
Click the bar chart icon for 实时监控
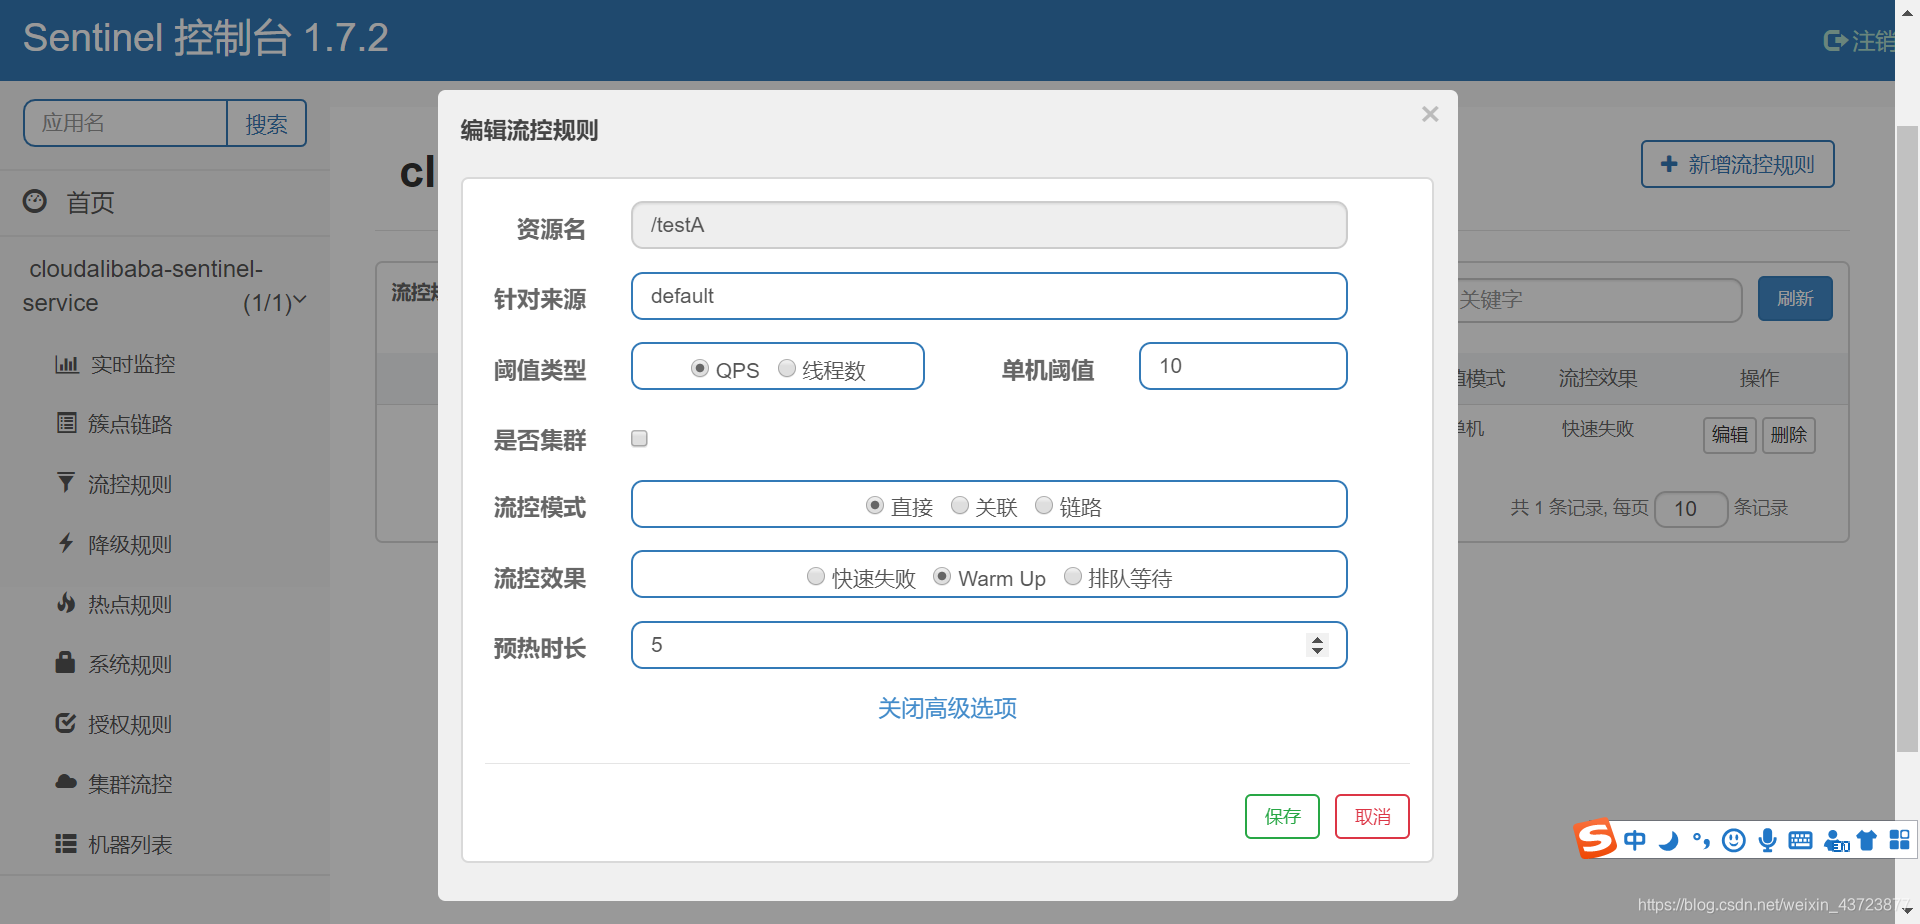click(66, 364)
